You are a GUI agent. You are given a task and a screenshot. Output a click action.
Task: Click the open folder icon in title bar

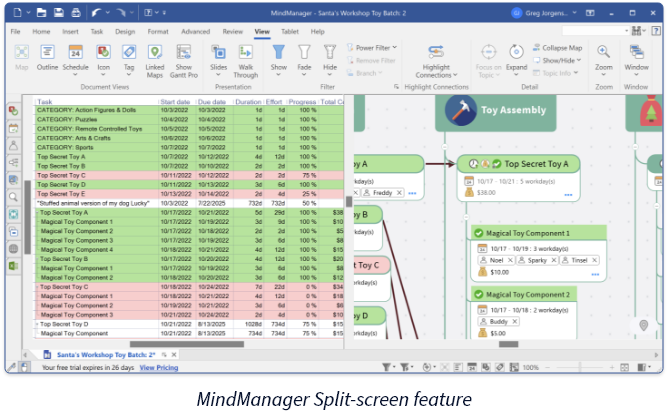pos(41,13)
